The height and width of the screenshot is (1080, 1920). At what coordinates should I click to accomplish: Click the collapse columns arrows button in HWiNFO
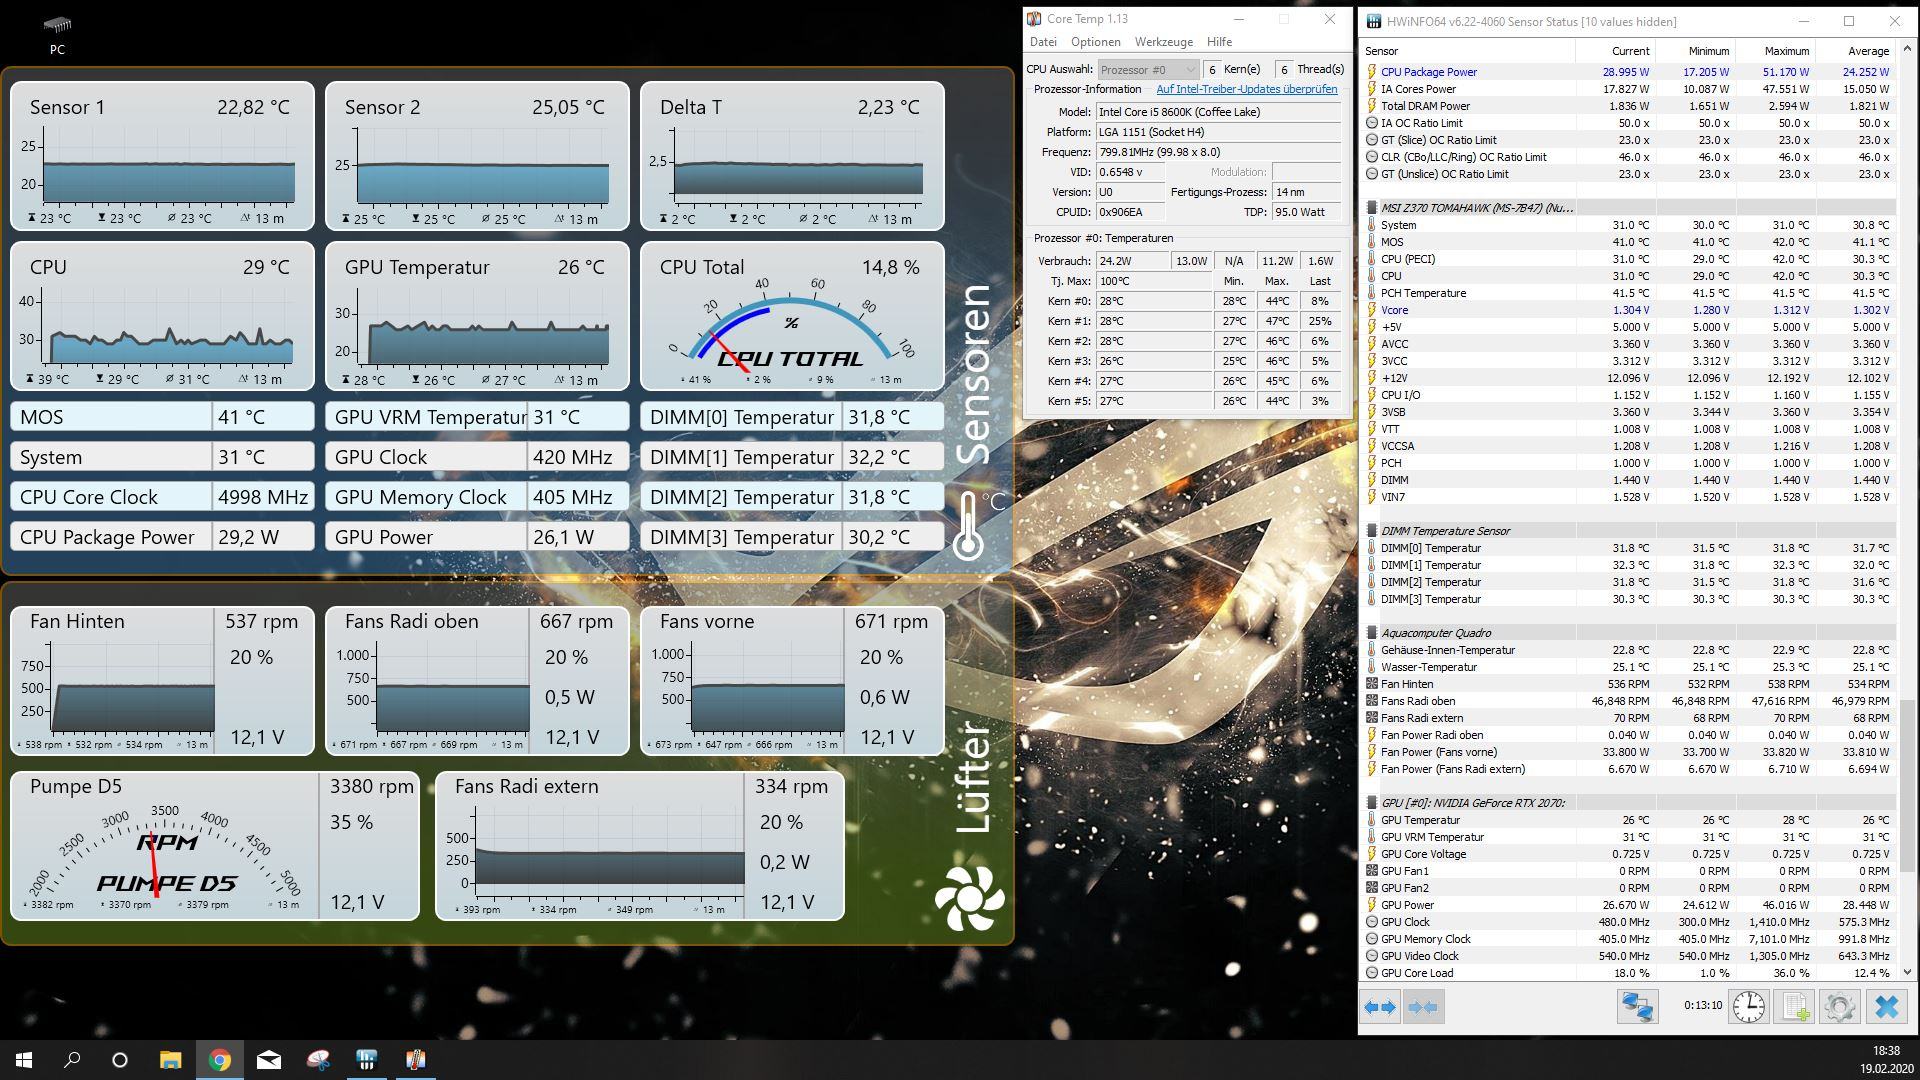[x=1423, y=1007]
